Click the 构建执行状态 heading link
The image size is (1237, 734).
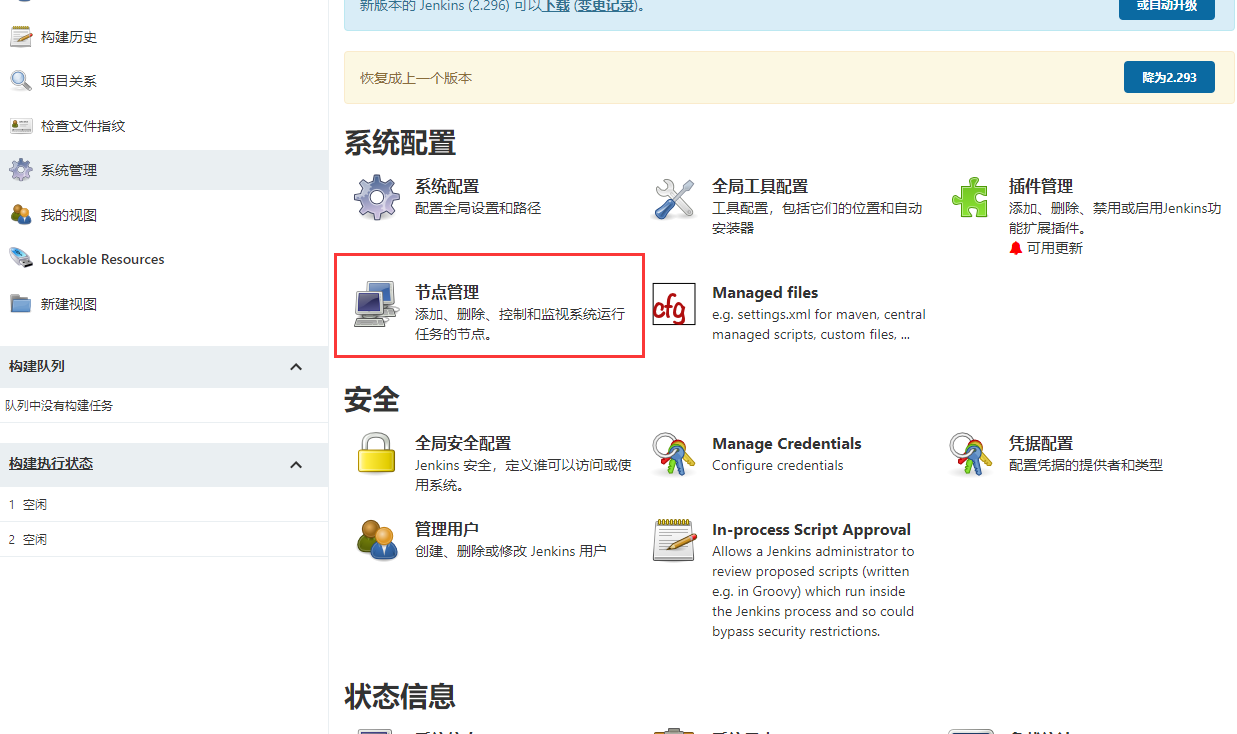pyautogui.click(x=51, y=464)
